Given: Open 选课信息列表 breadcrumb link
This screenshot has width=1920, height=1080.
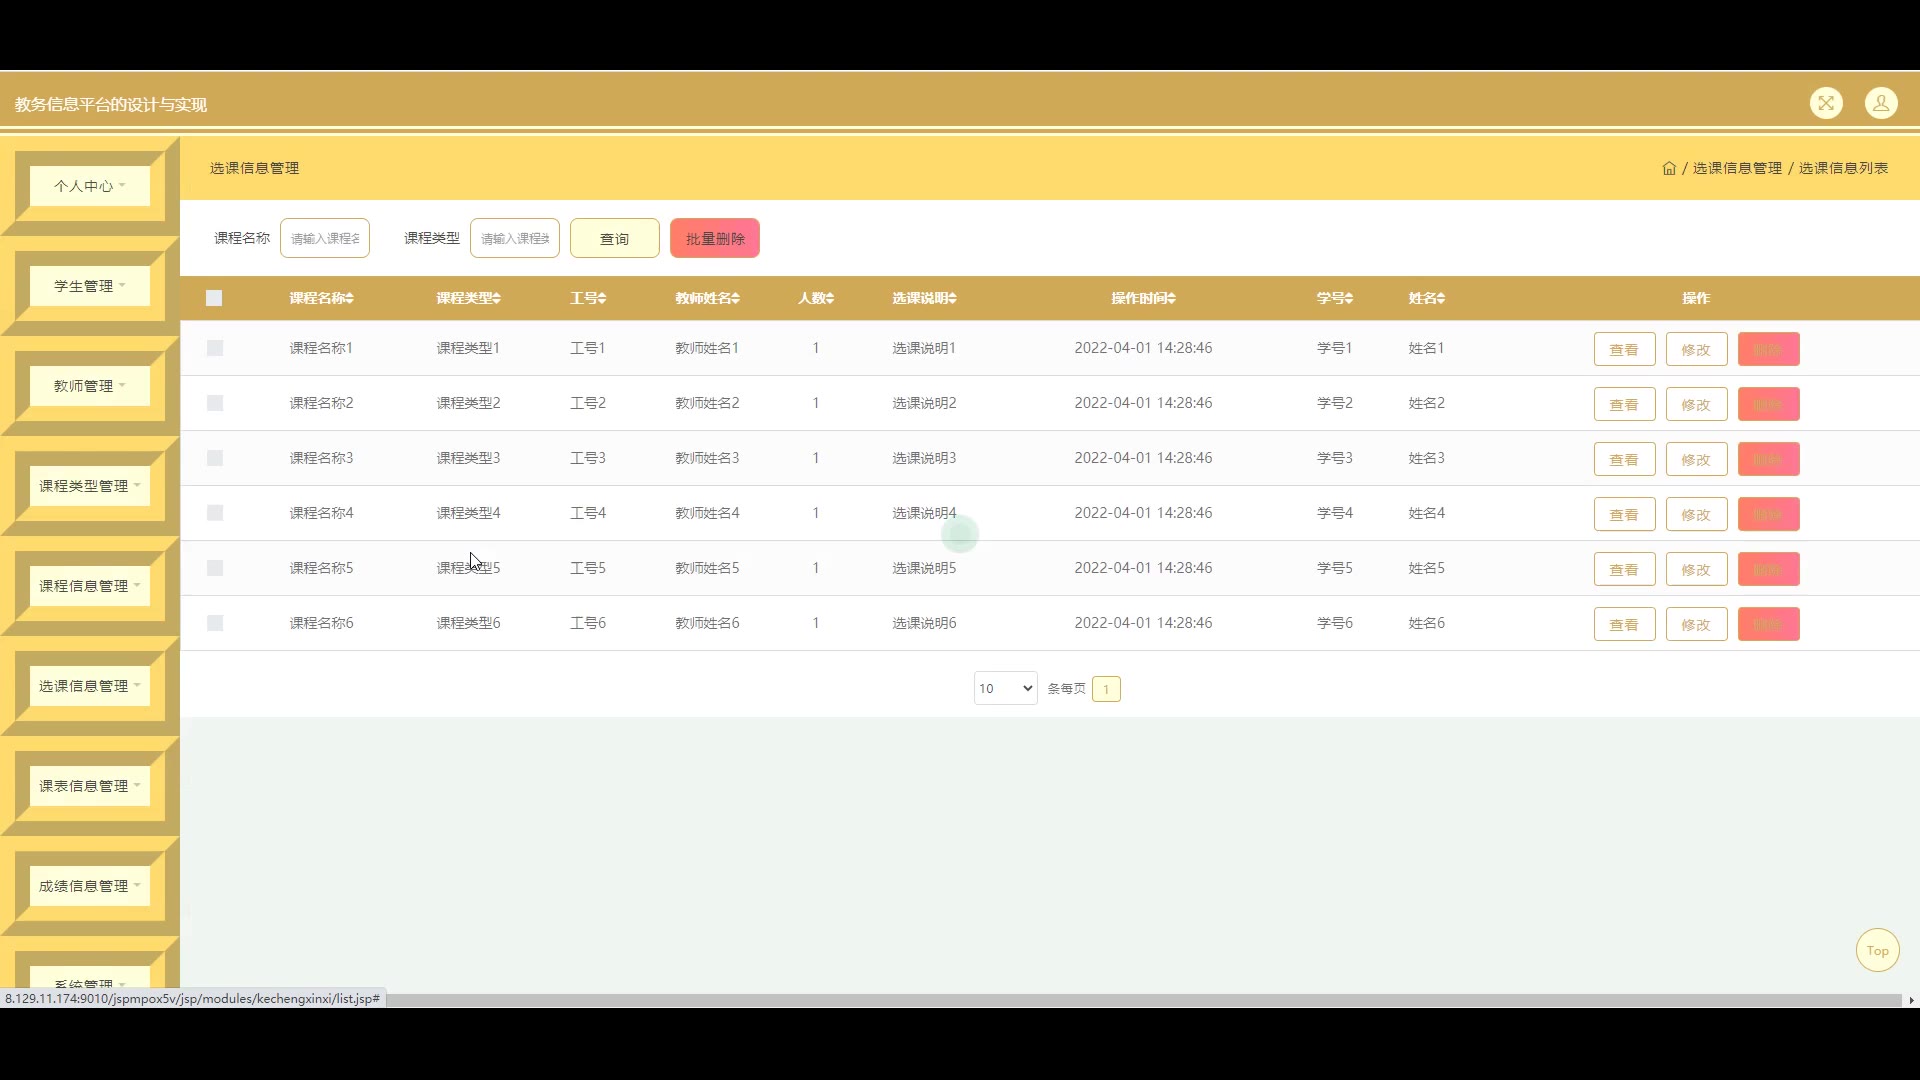Looking at the screenshot, I should 1843,168.
